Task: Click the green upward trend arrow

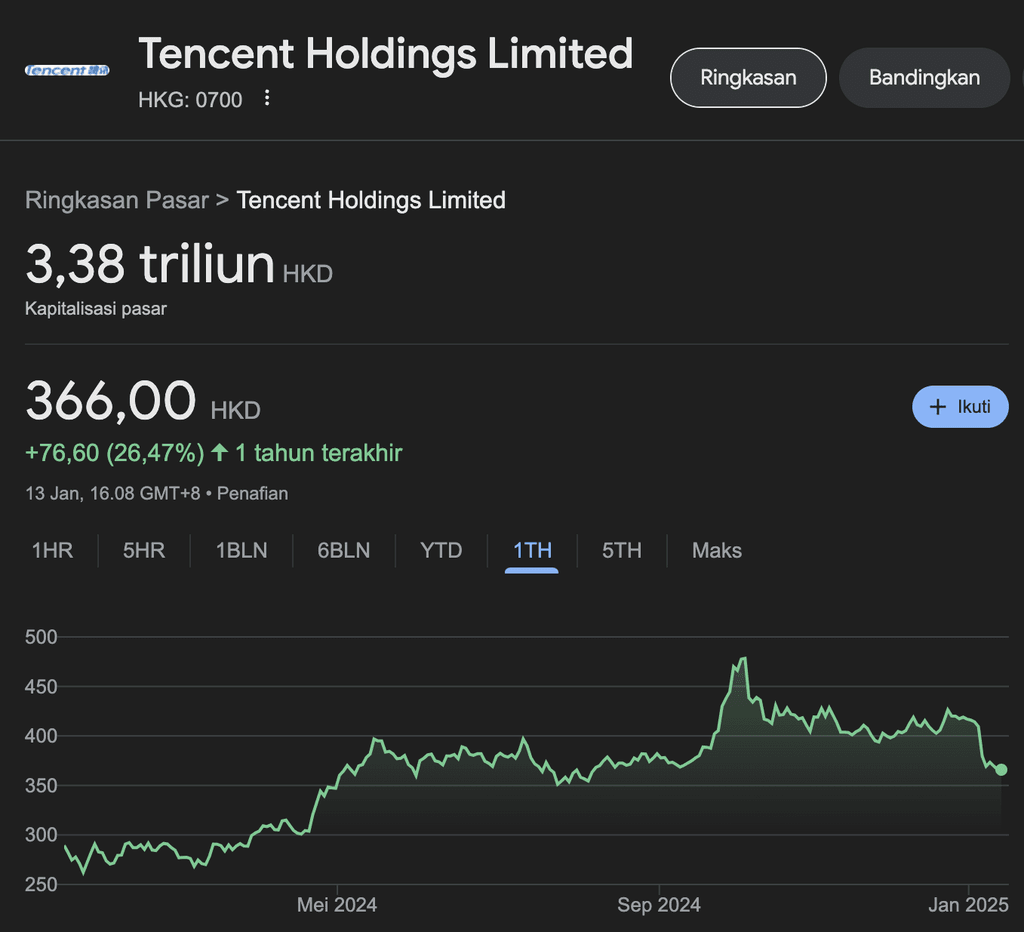Action: [216, 452]
